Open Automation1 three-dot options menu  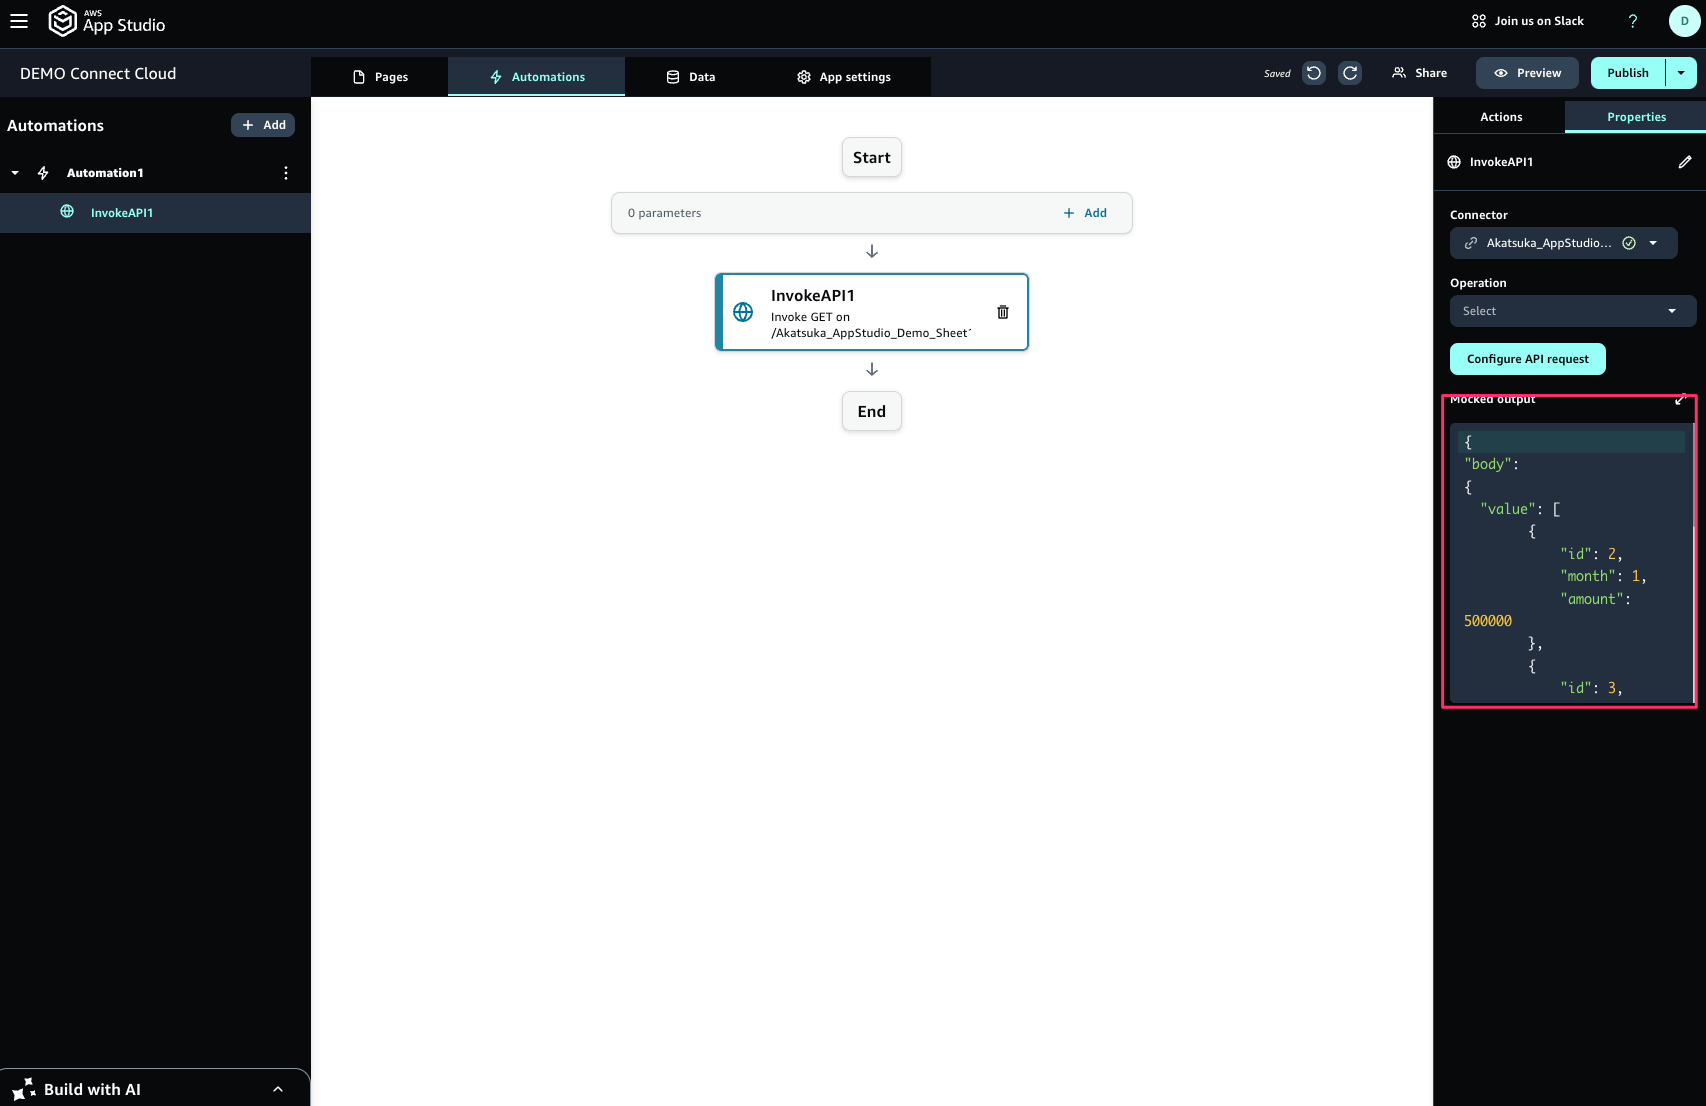click(x=286, y=173)
